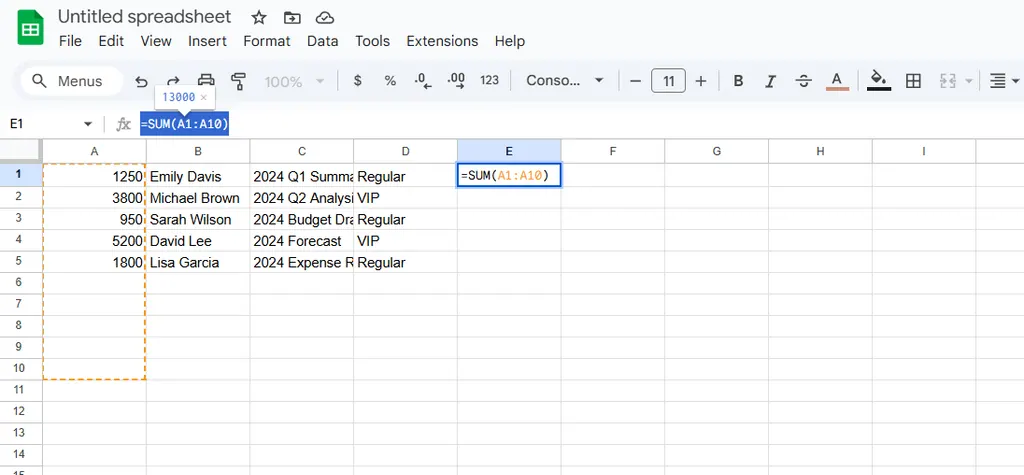Click the move to folder icon

click(x=292, y=18)
